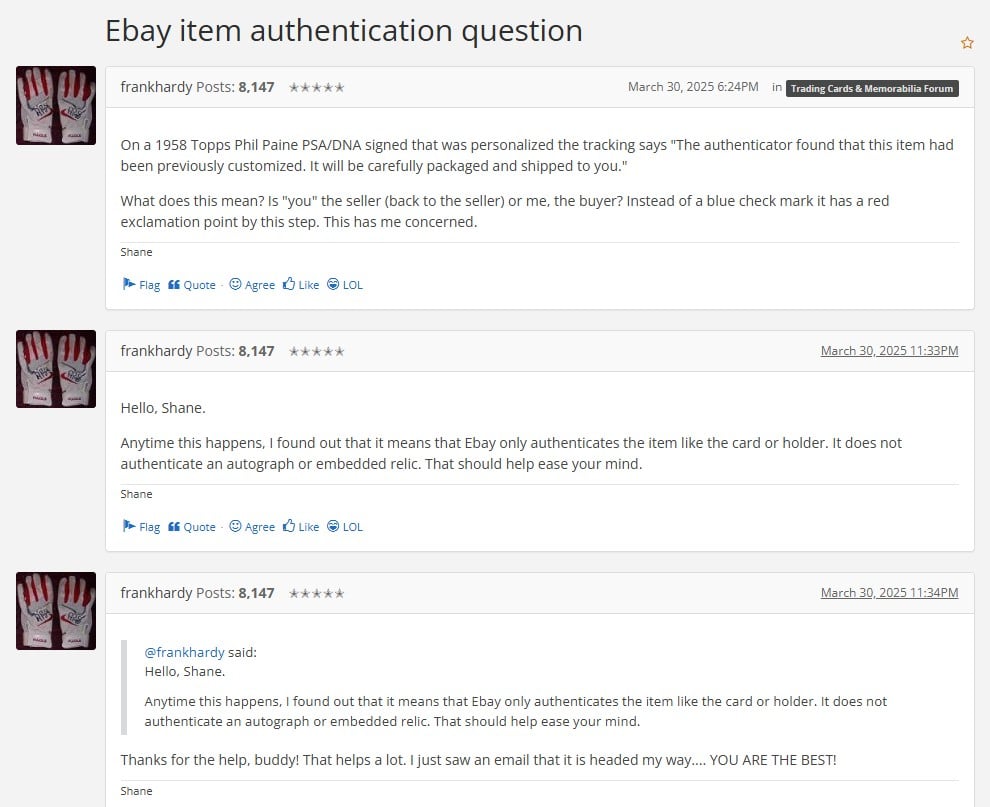Open the March 30, 2025 11:34PM permalink

point(889,592)
